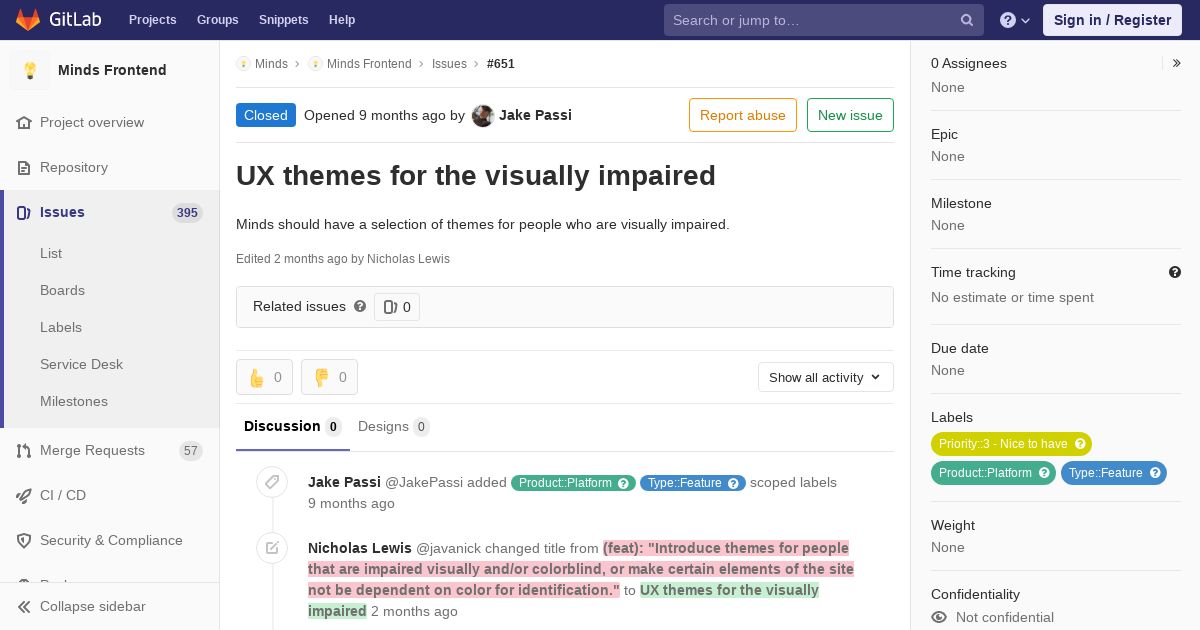Screen dimensions: 1200x630
Task: Click the Time tracking help icon
Action: 1175,272
